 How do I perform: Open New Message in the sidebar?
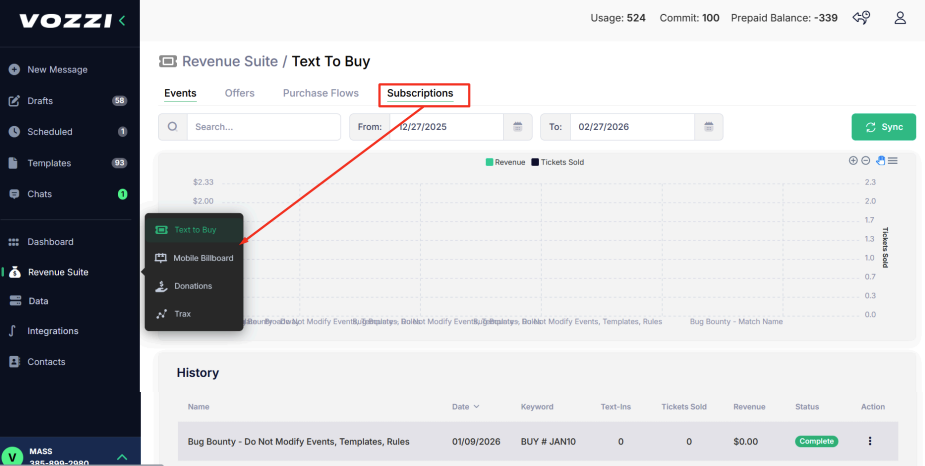[x=57, y=70]
